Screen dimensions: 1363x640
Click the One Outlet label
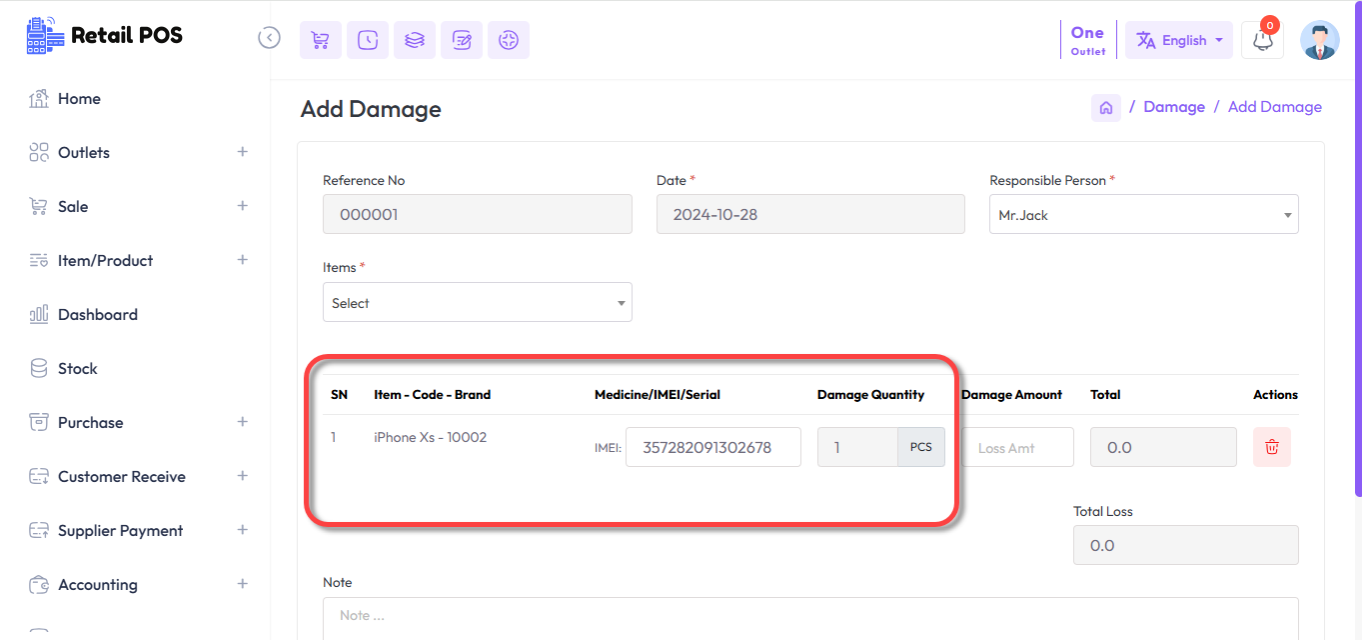click(1087, 40)
